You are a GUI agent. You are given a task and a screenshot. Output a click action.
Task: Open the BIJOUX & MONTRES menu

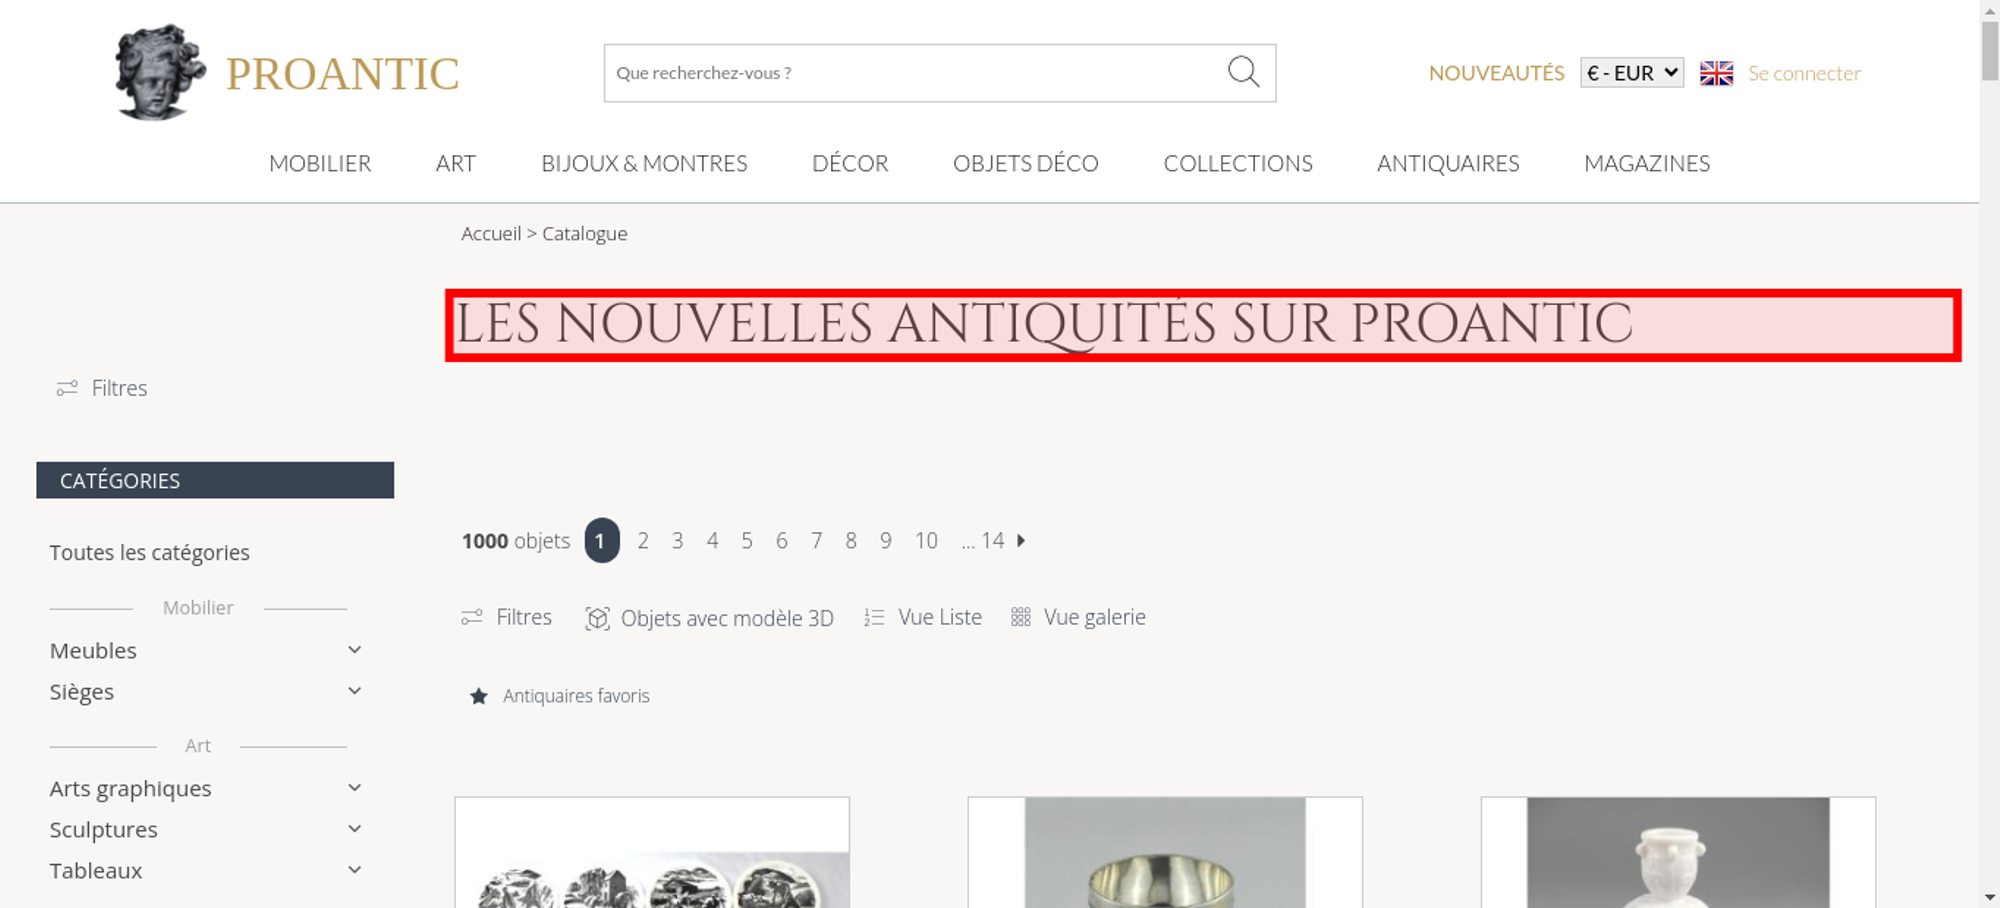(644, 163)
